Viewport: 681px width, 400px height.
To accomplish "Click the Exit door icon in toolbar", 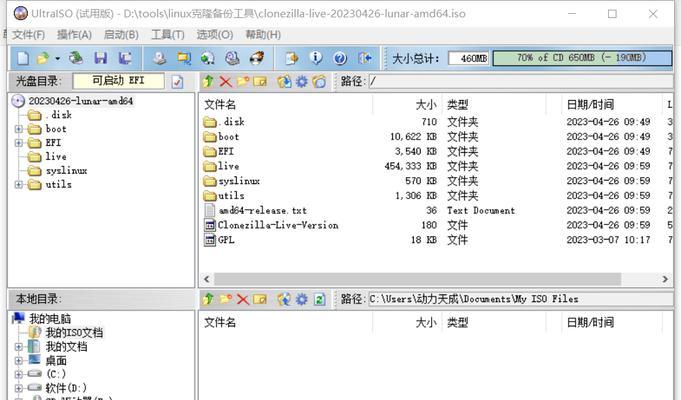I will (x=364, y=58).
